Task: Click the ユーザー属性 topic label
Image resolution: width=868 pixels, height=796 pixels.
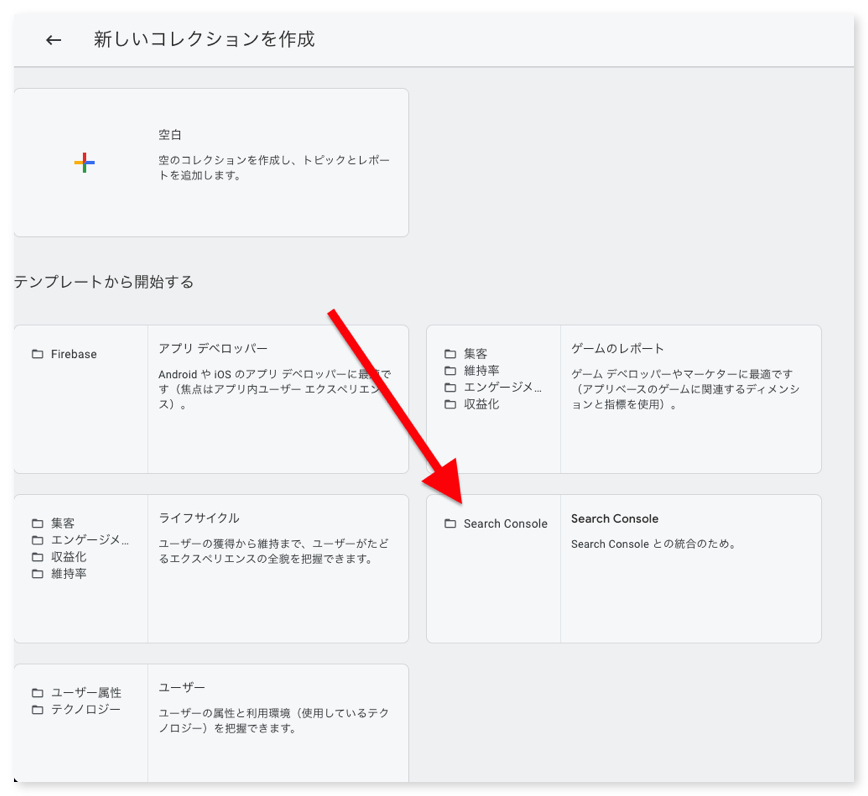Action: pyautogui.click(x=86, y=693)
